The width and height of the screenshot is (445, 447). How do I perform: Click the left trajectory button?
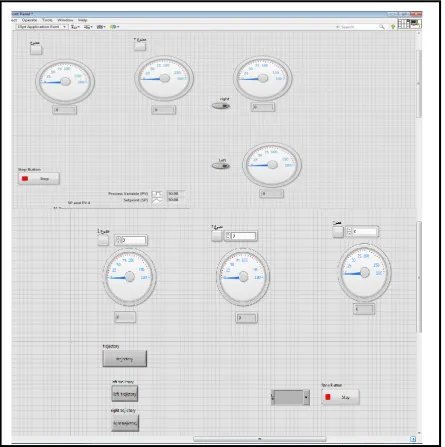coord(125,394)
